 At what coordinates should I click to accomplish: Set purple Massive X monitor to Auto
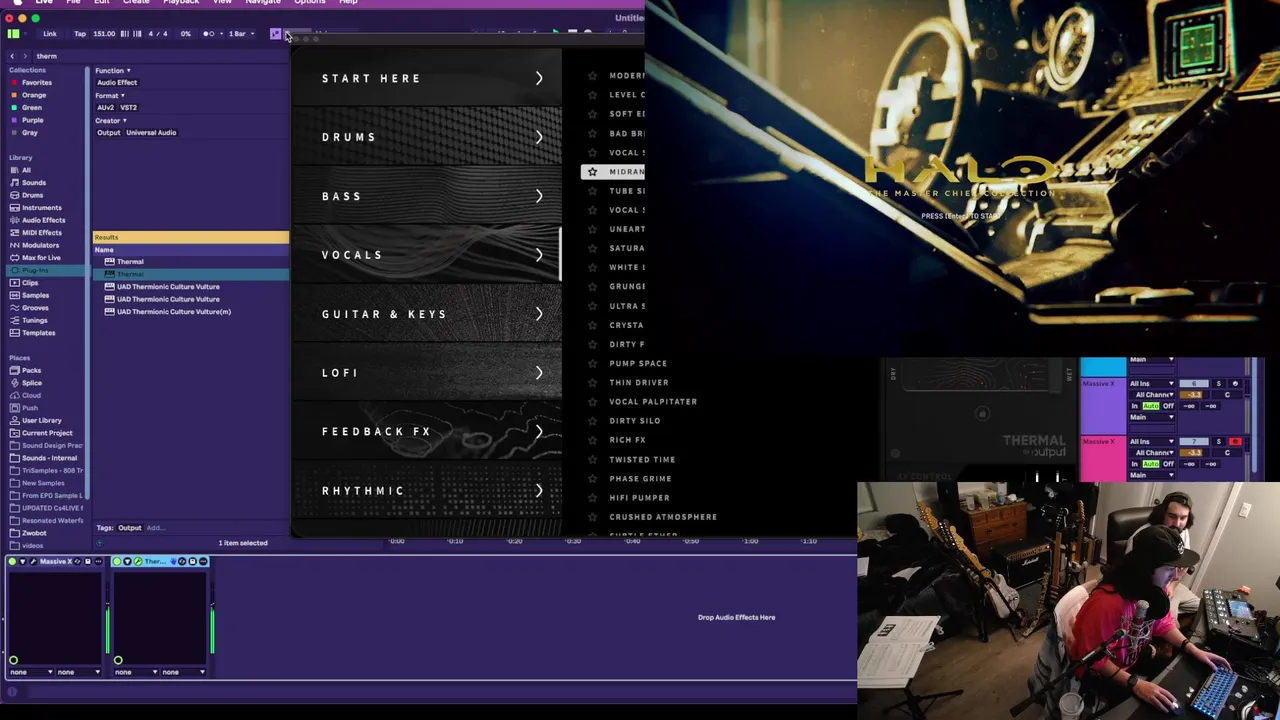coord(1151,406)
